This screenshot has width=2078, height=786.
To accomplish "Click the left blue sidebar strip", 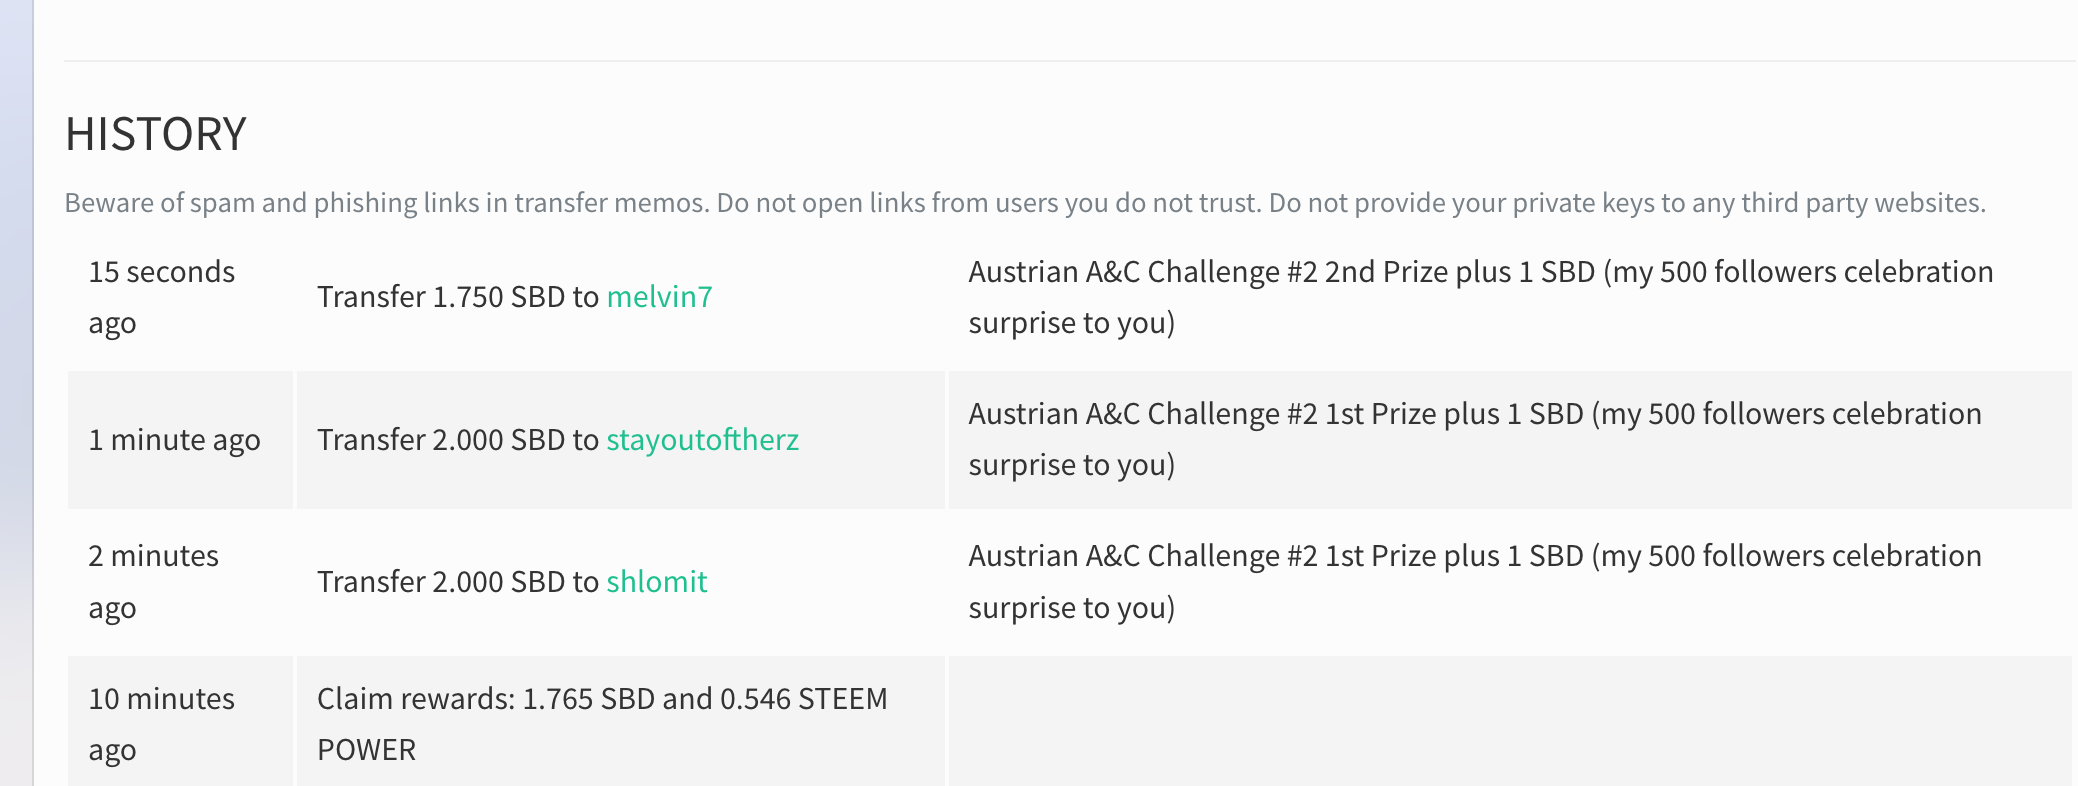I will (16, 393).
